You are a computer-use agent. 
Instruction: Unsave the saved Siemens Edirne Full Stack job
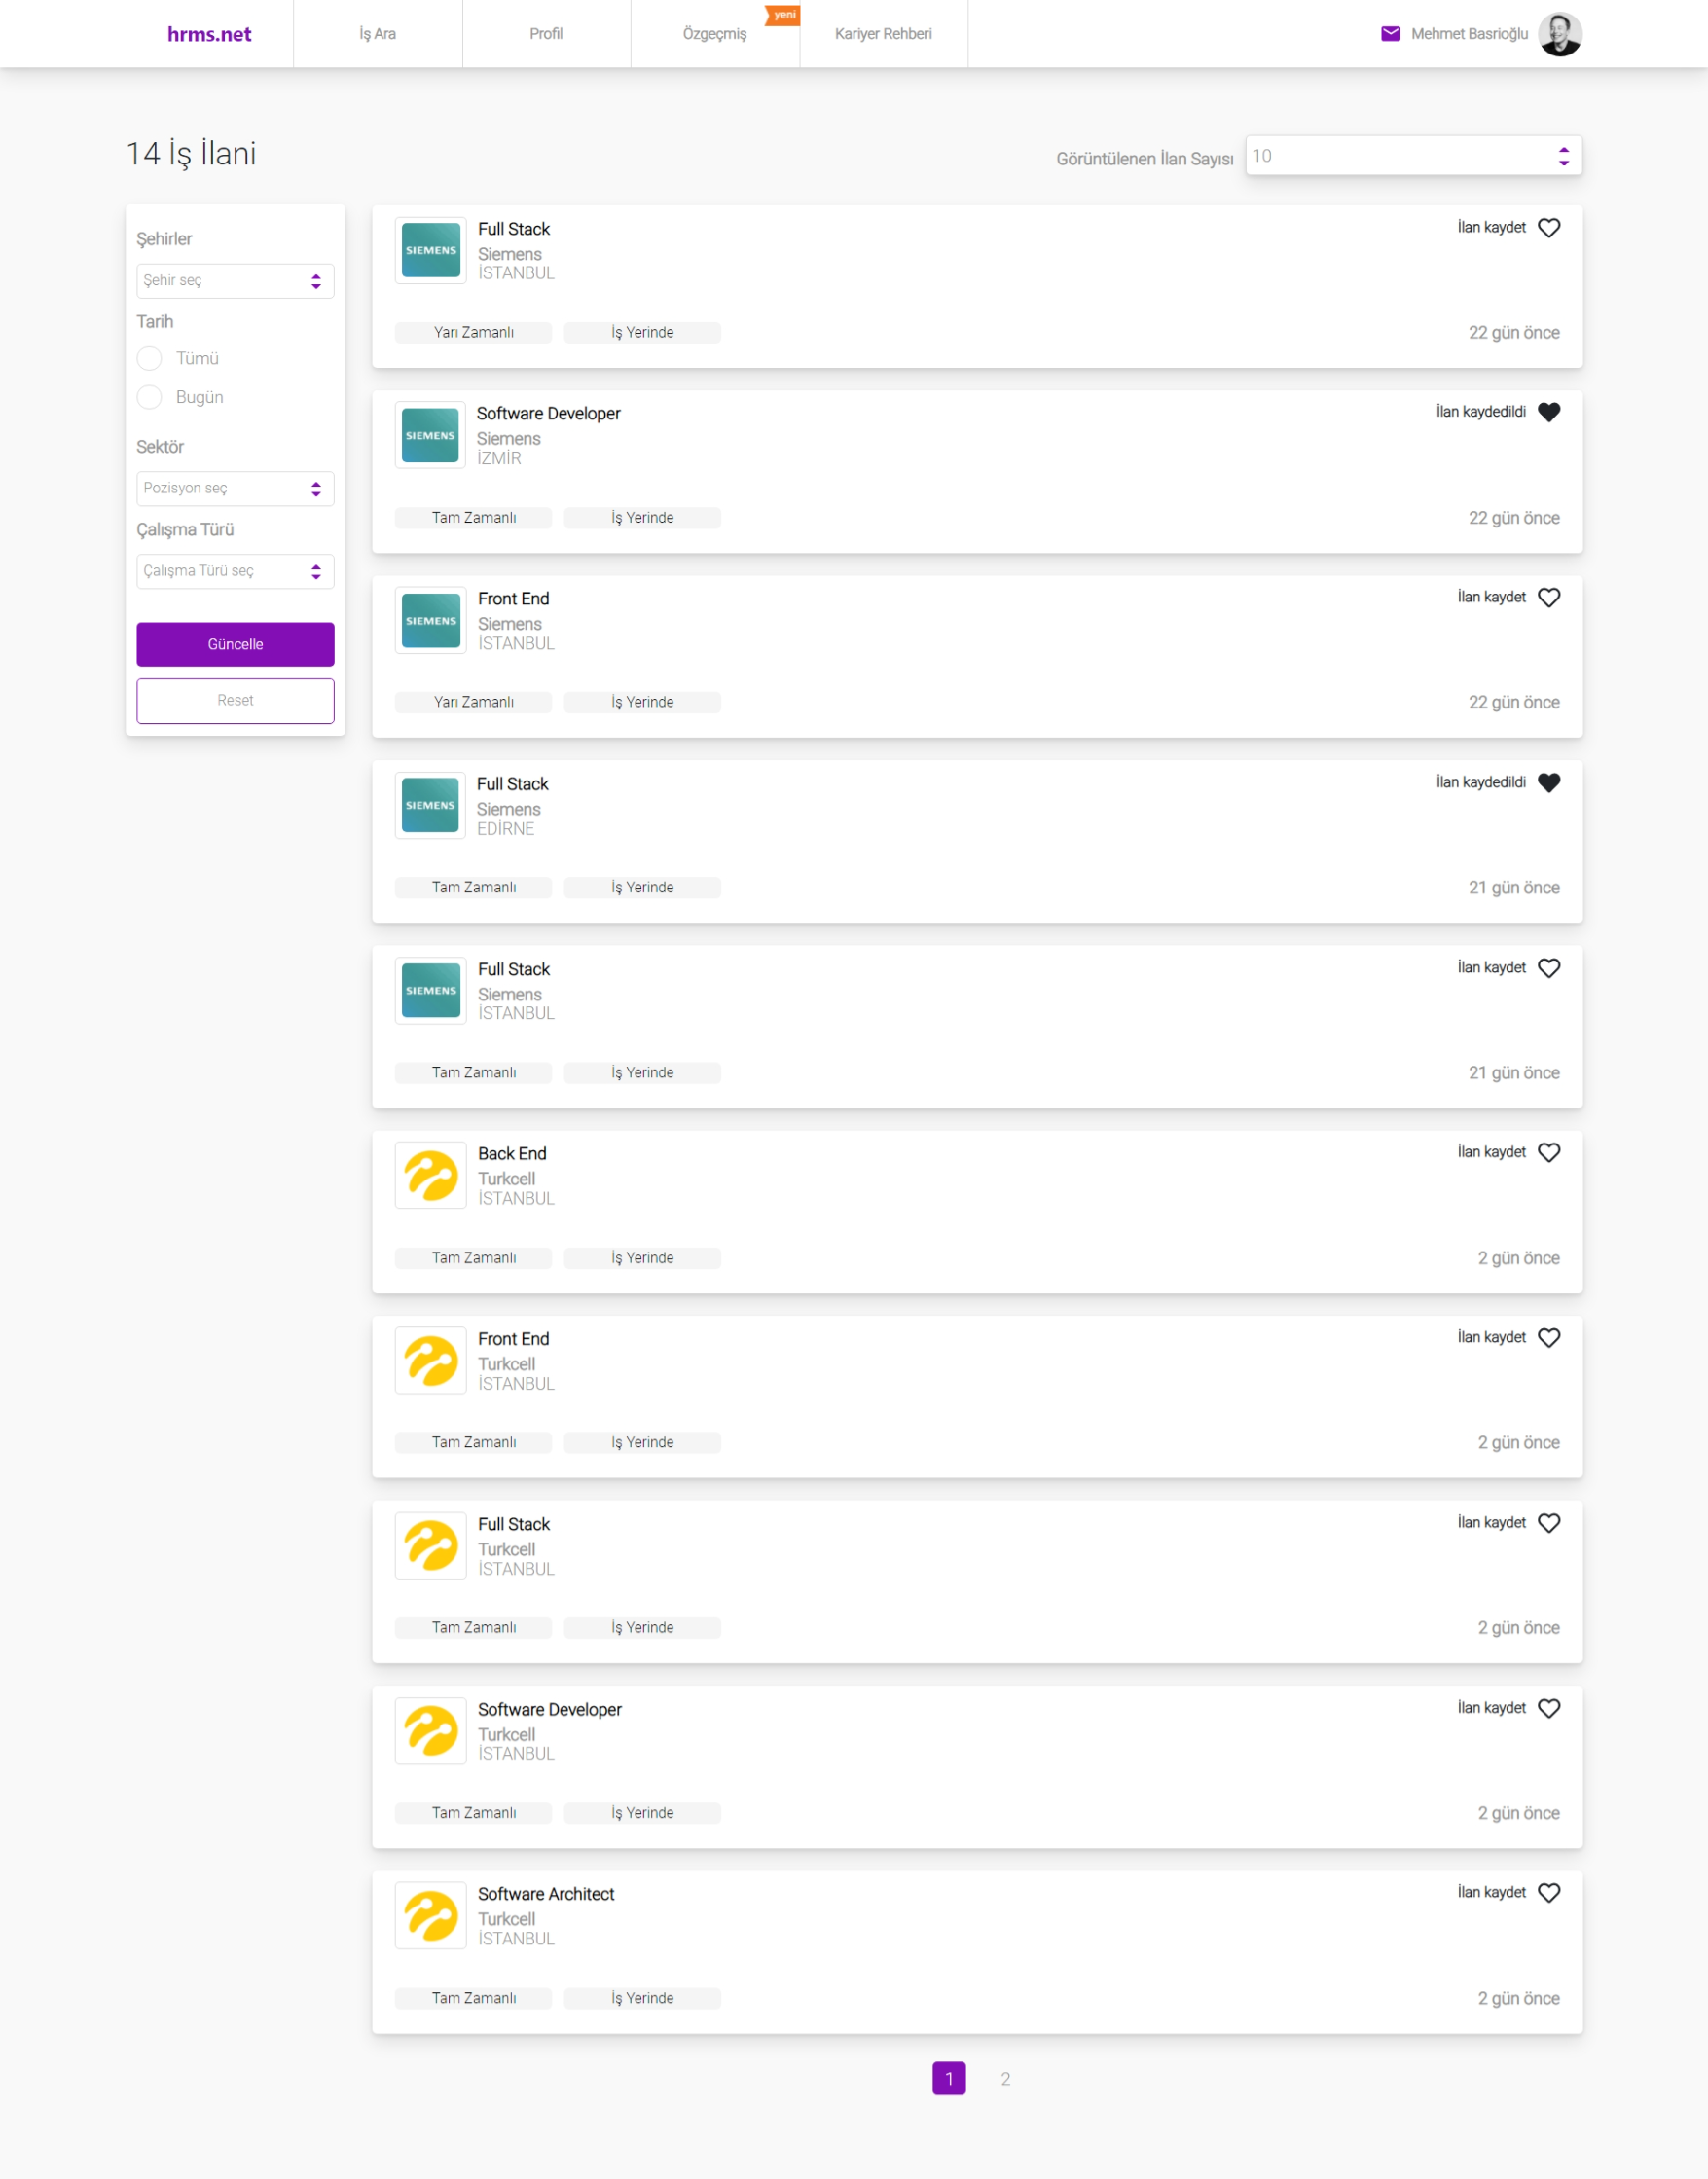point(1551,783)
